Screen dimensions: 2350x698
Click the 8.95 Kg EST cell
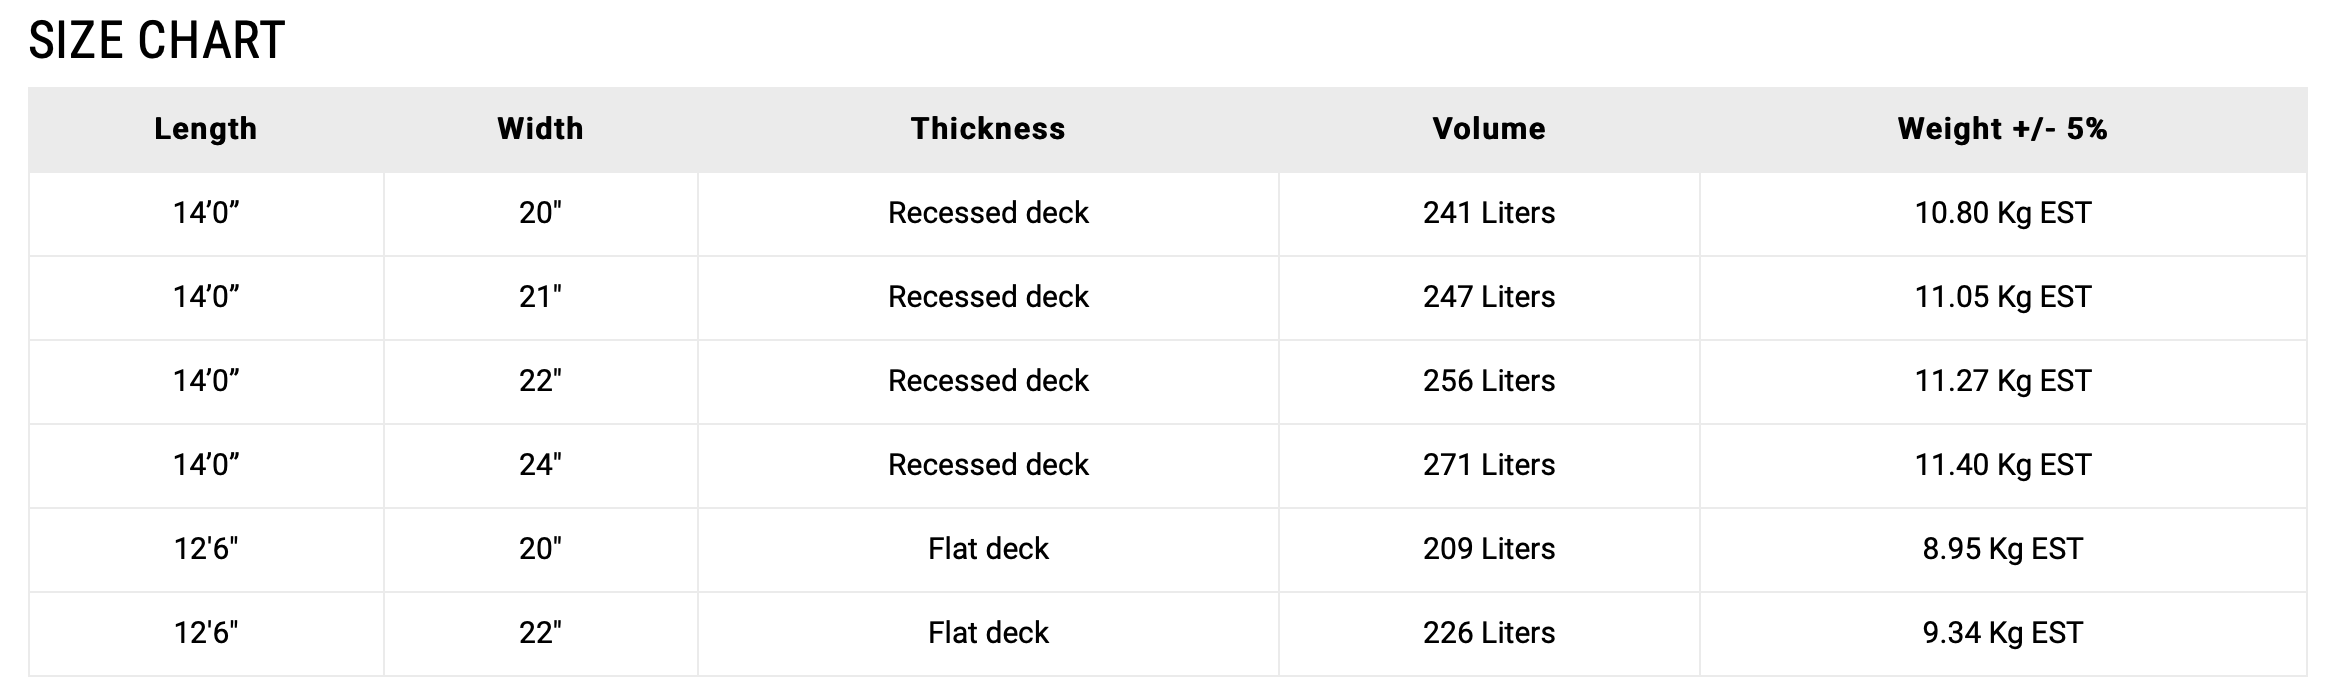coord(2003,549)
